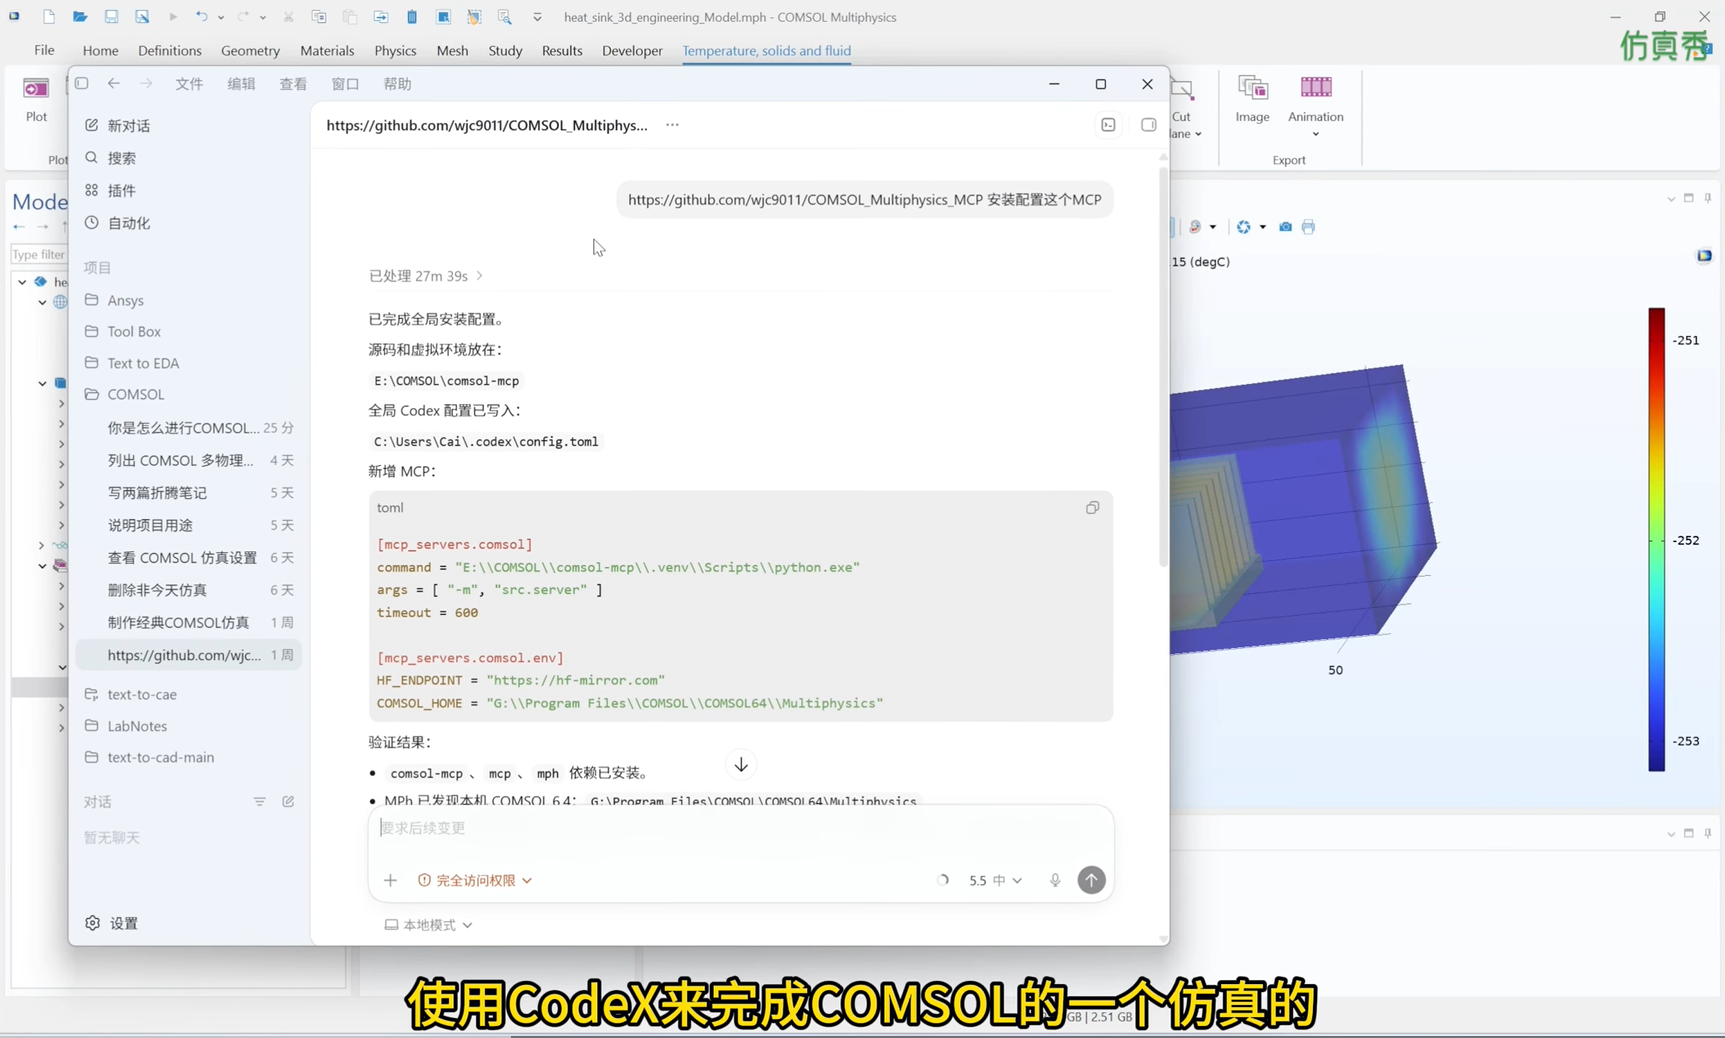Click 要求后续变更 message input field

point(740,828)
